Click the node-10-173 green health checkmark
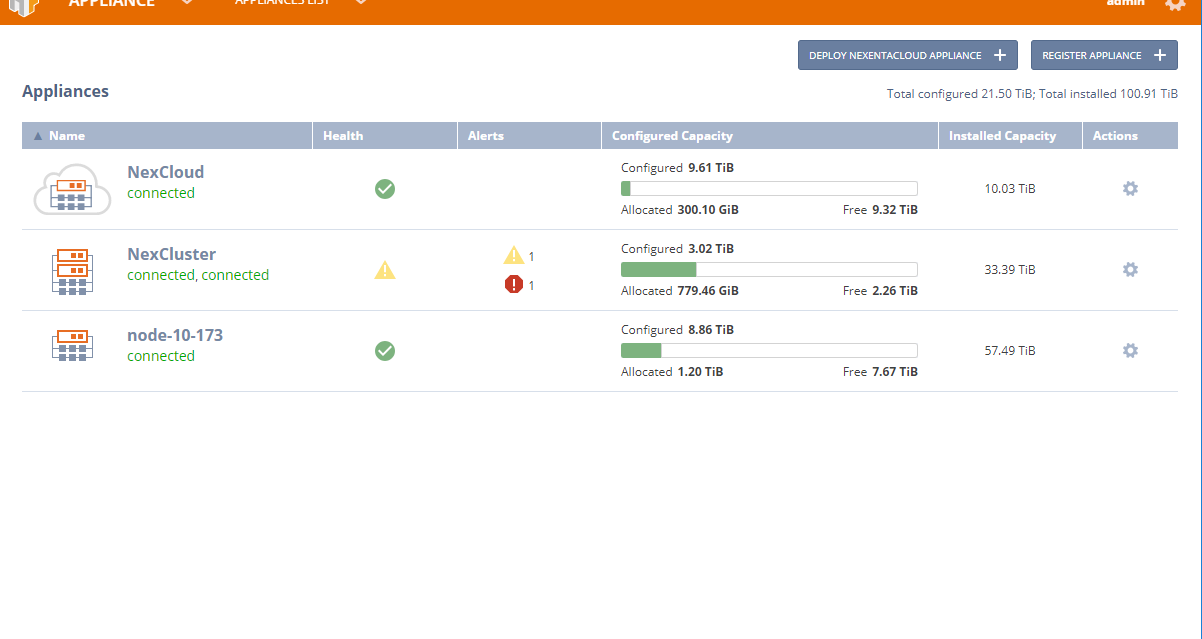The width and height of the screenshot is (1202, 639). (x=385, y=351)
